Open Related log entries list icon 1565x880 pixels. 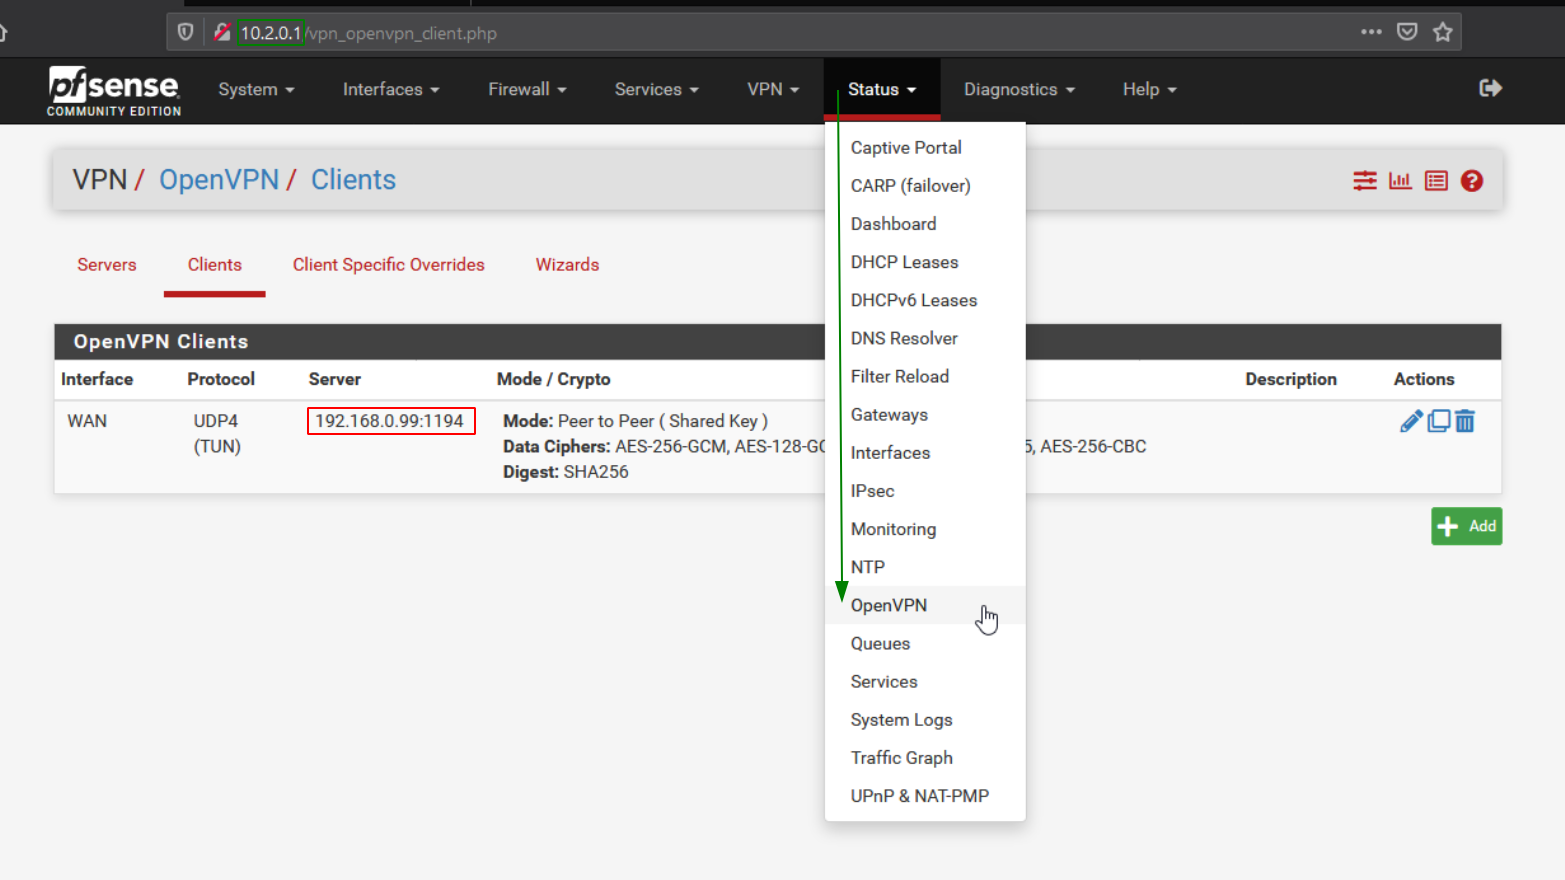click(x=1436, y=181)
